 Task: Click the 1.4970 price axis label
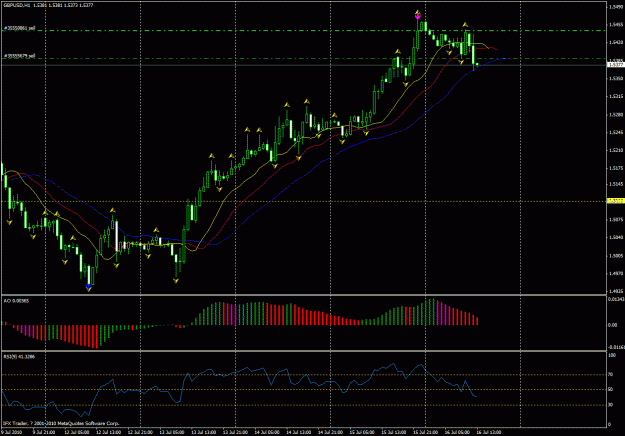(616, 273)
